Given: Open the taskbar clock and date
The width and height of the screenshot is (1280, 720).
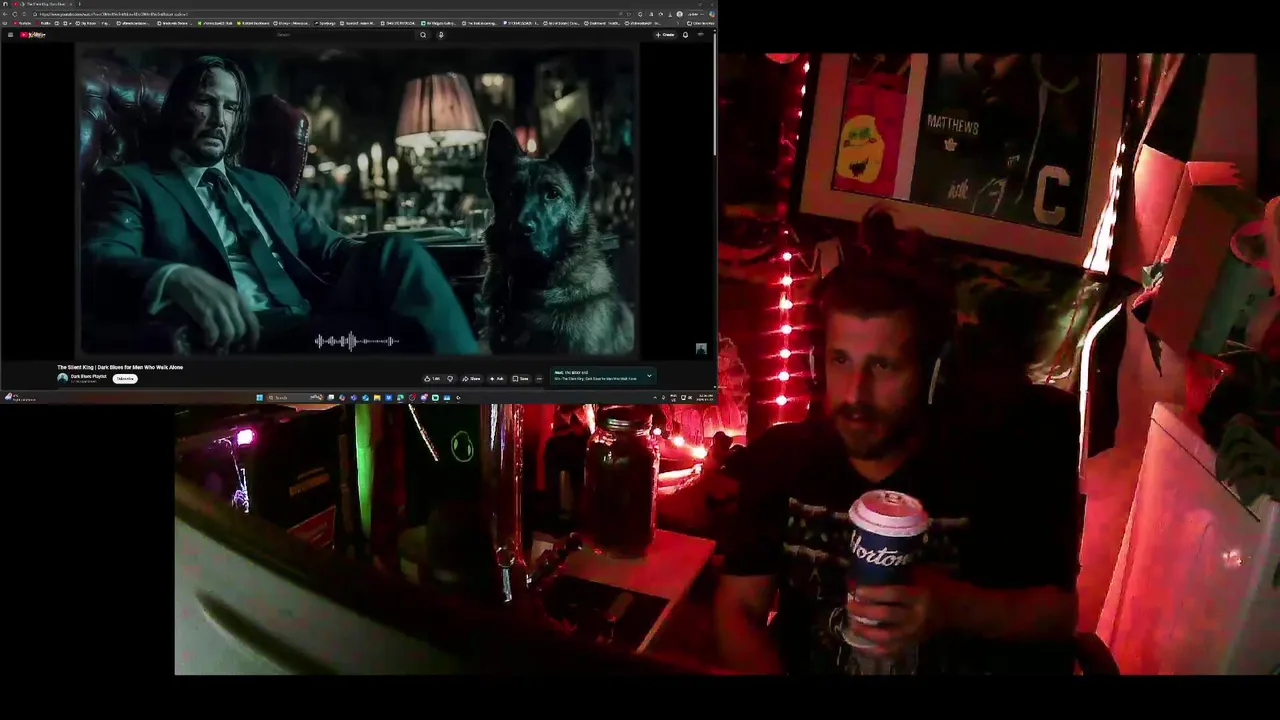Looking at the screenshot, I should (706, 398).
